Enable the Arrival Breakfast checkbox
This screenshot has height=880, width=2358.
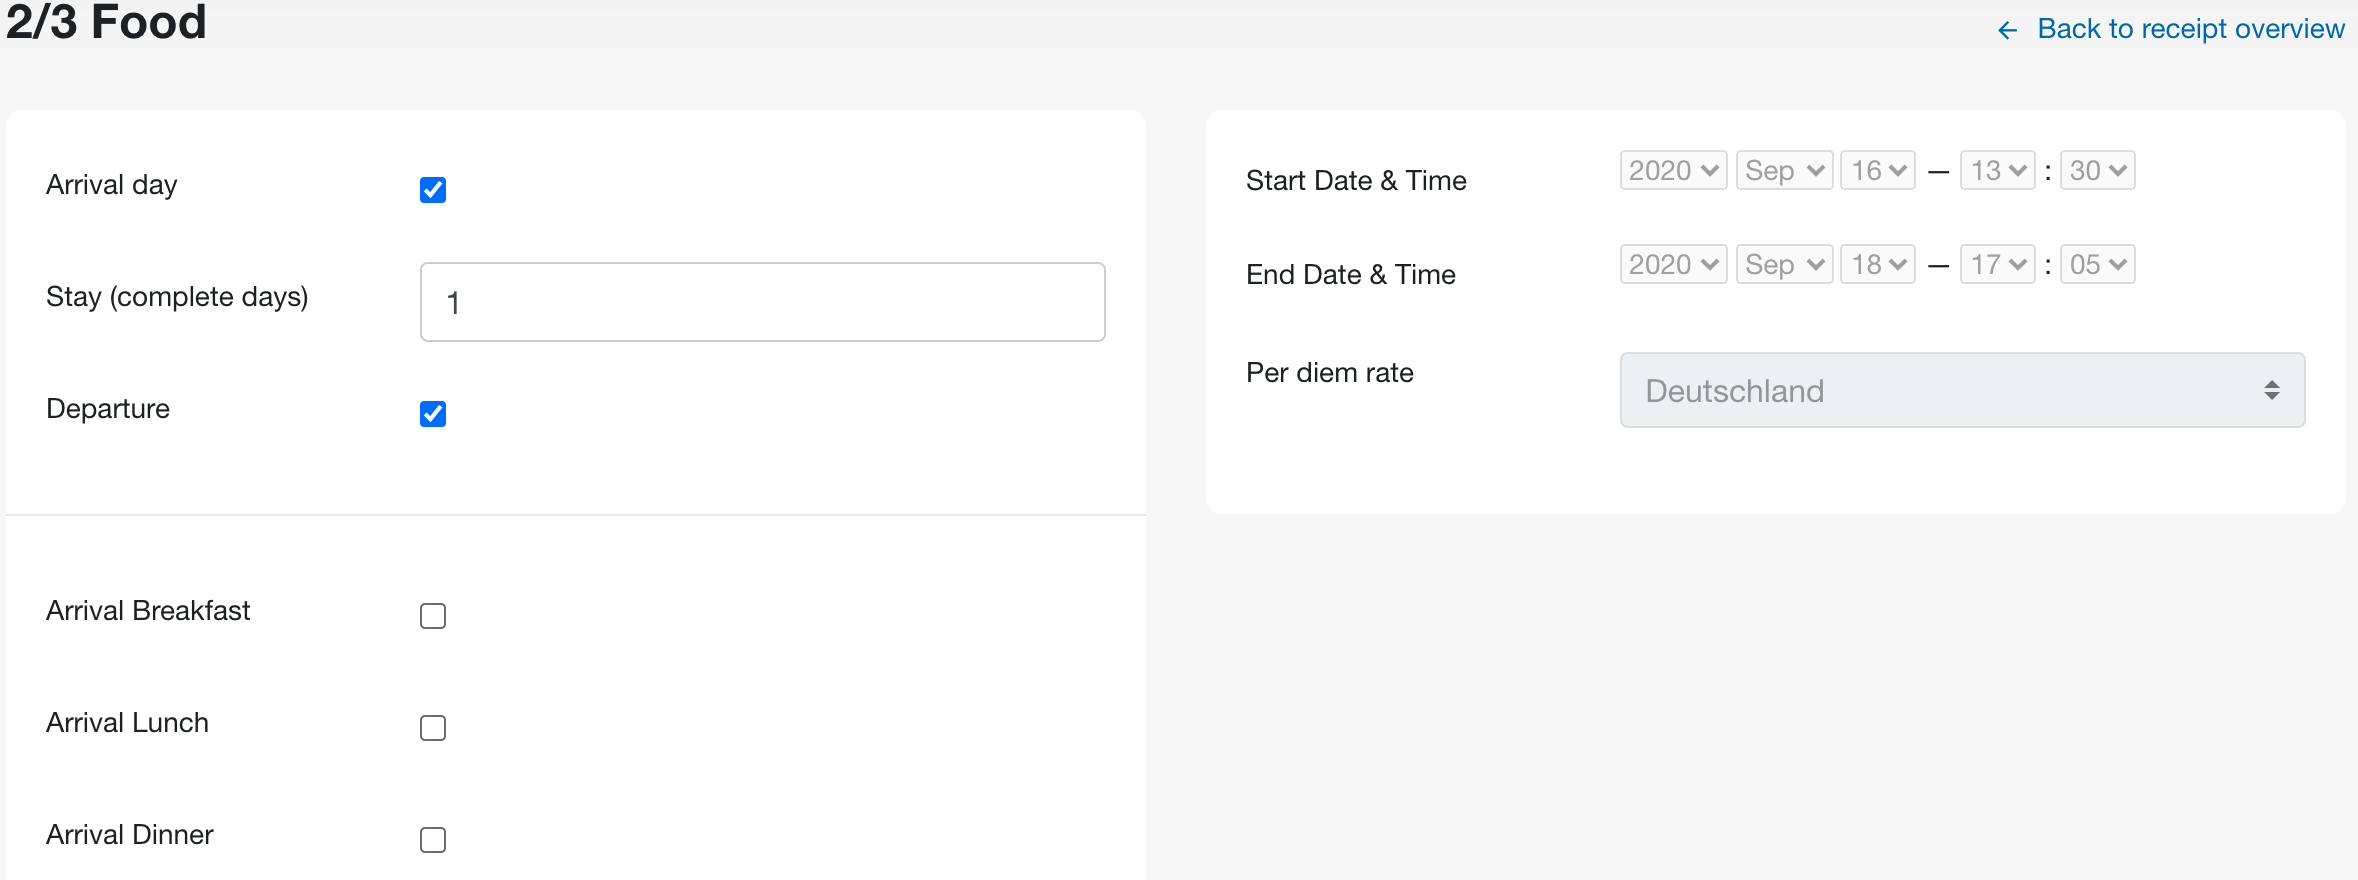[x=433, y=616]
